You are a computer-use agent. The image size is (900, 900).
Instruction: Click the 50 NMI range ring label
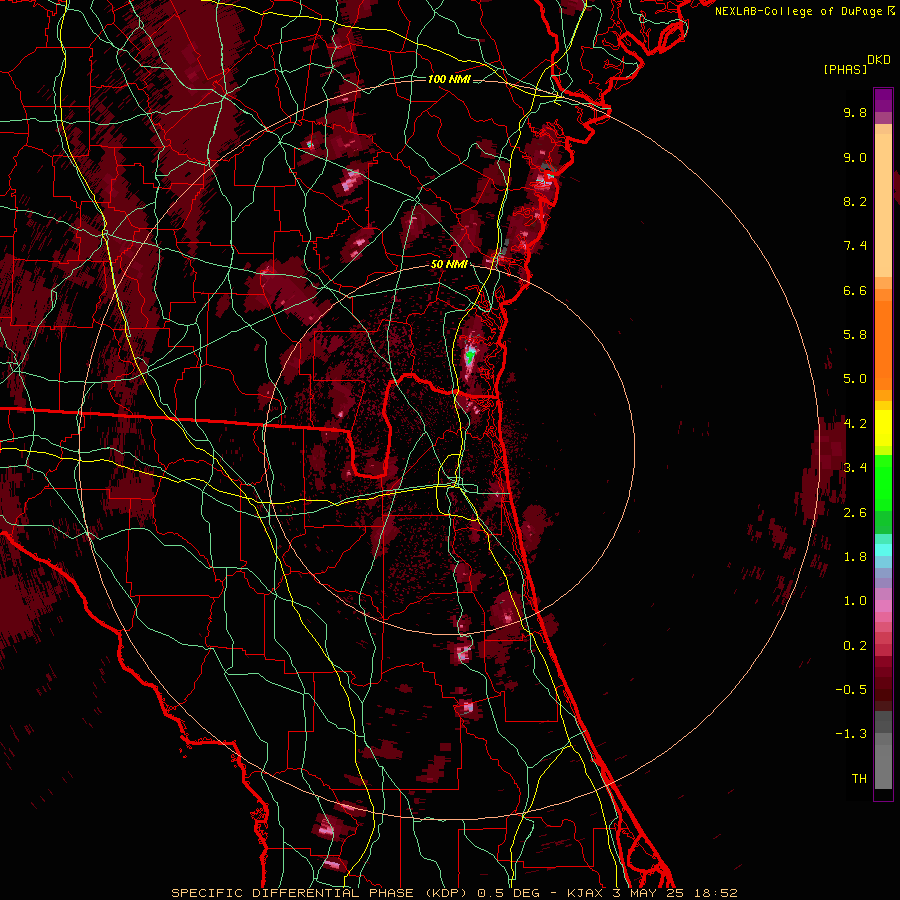coord(449,264)
